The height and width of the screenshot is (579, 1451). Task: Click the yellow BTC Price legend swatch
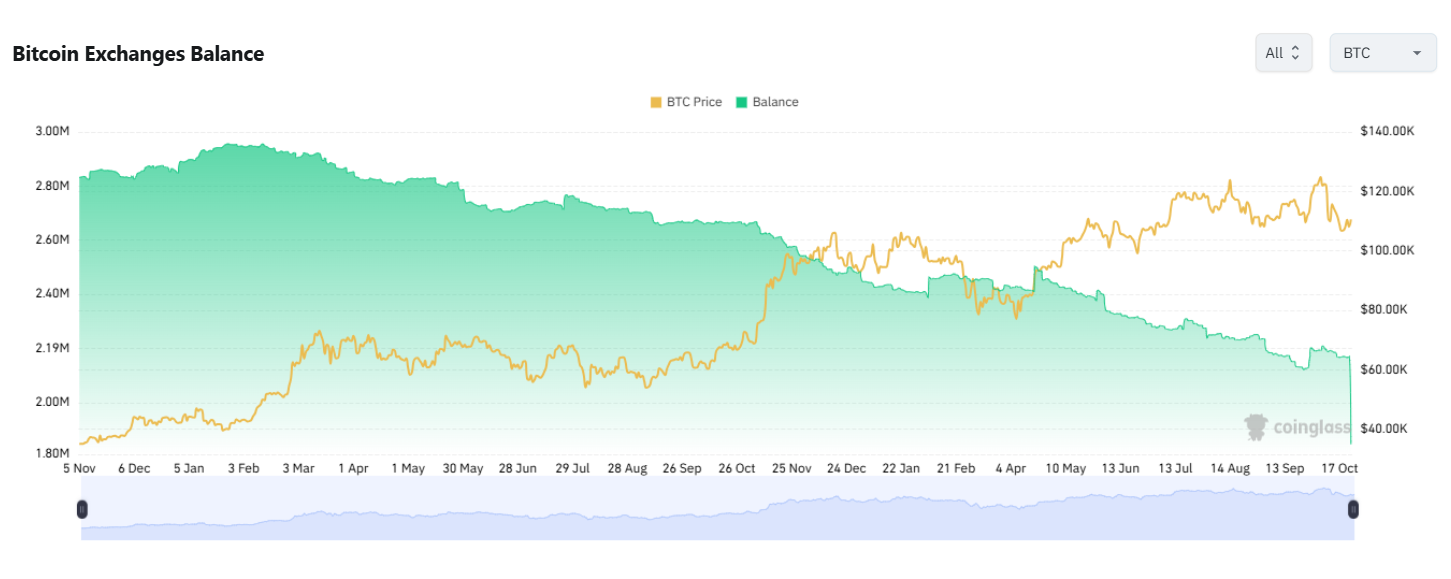(x=656, y=102)
